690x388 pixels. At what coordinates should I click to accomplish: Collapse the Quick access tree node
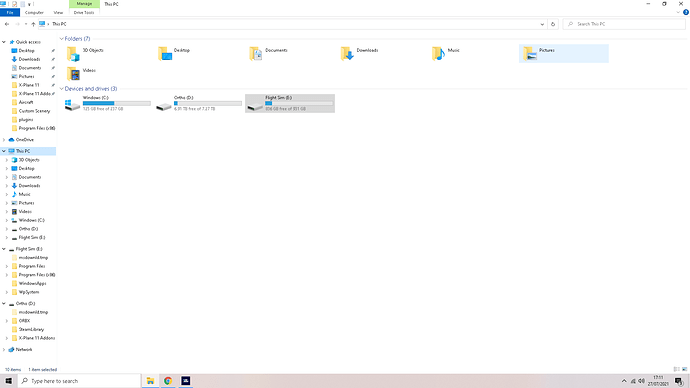pyautogui.click(x=4, y=42)
